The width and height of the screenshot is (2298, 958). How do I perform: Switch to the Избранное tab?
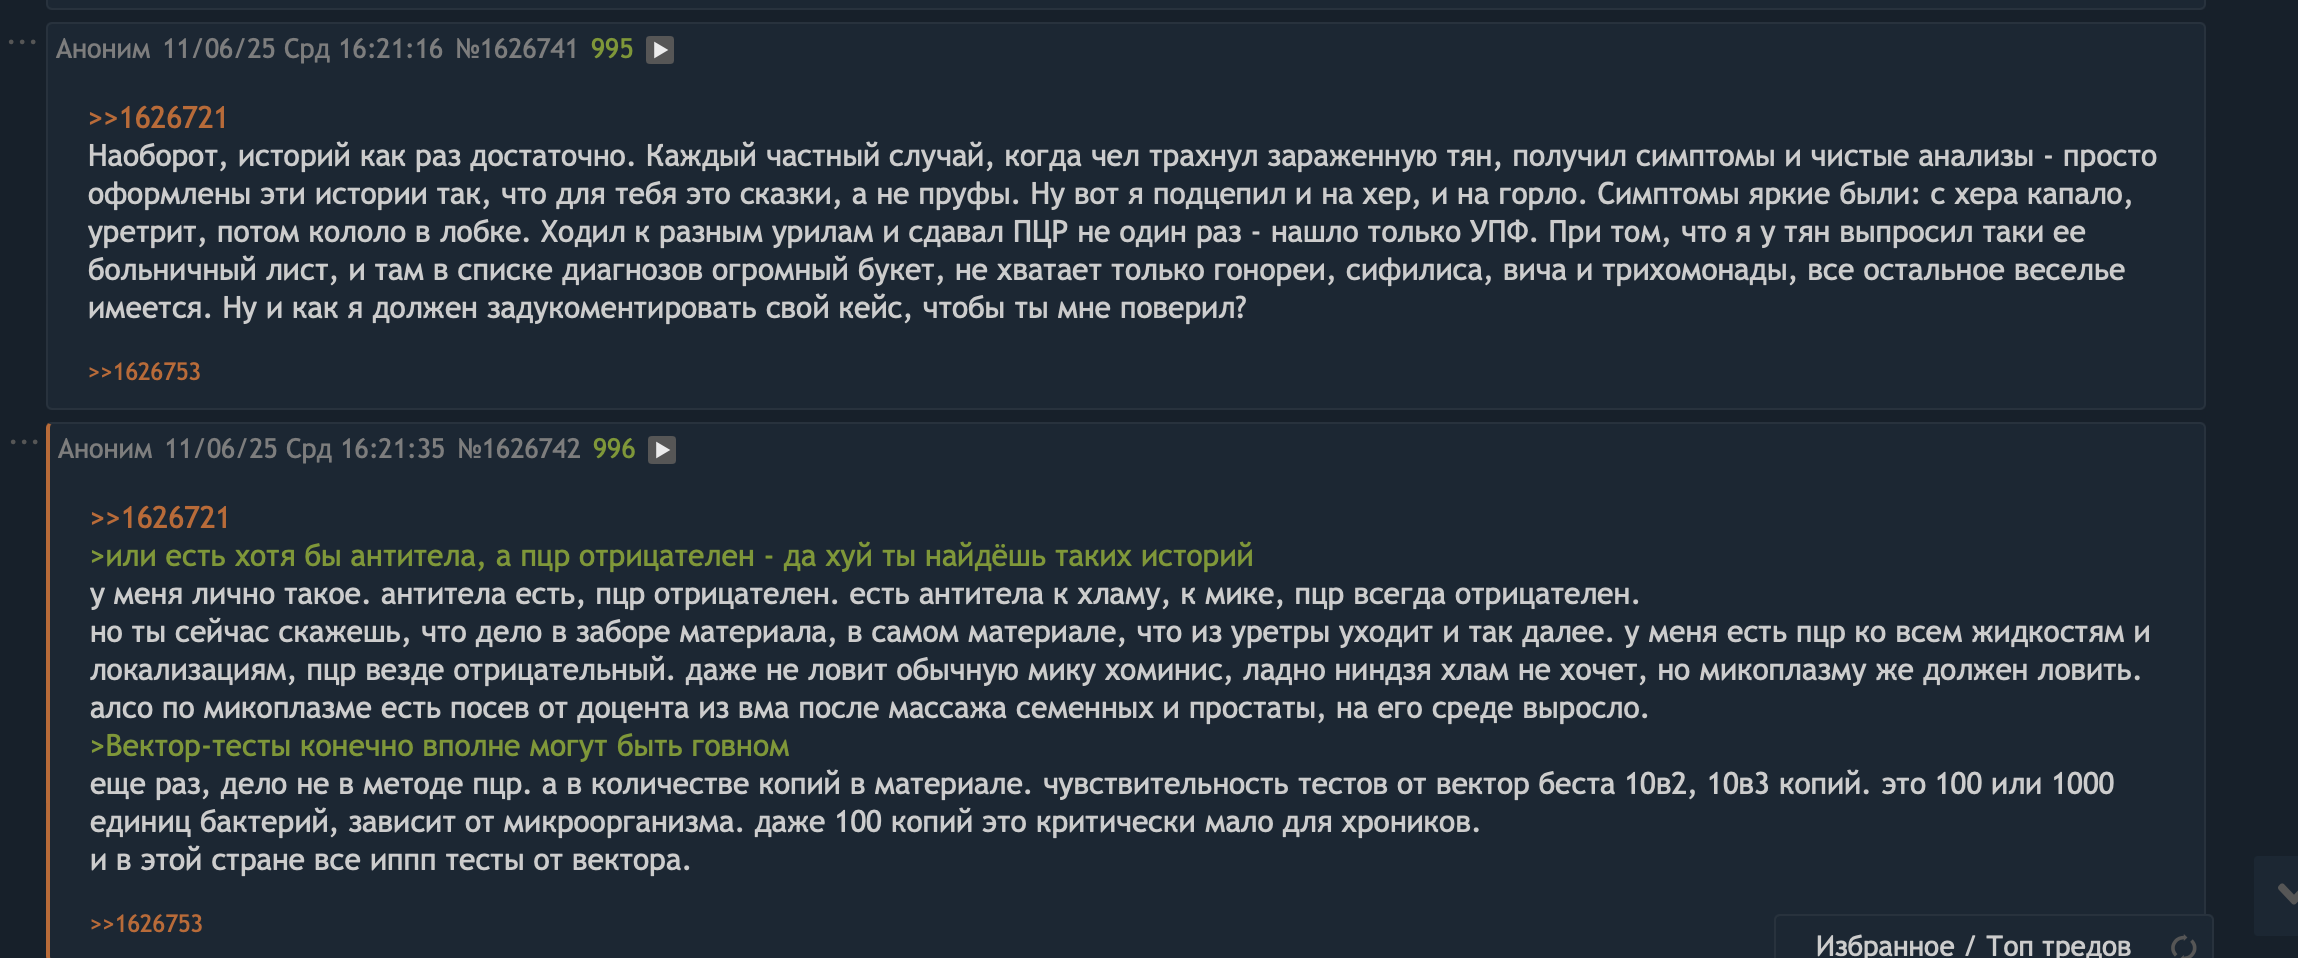coord(1884,946)
